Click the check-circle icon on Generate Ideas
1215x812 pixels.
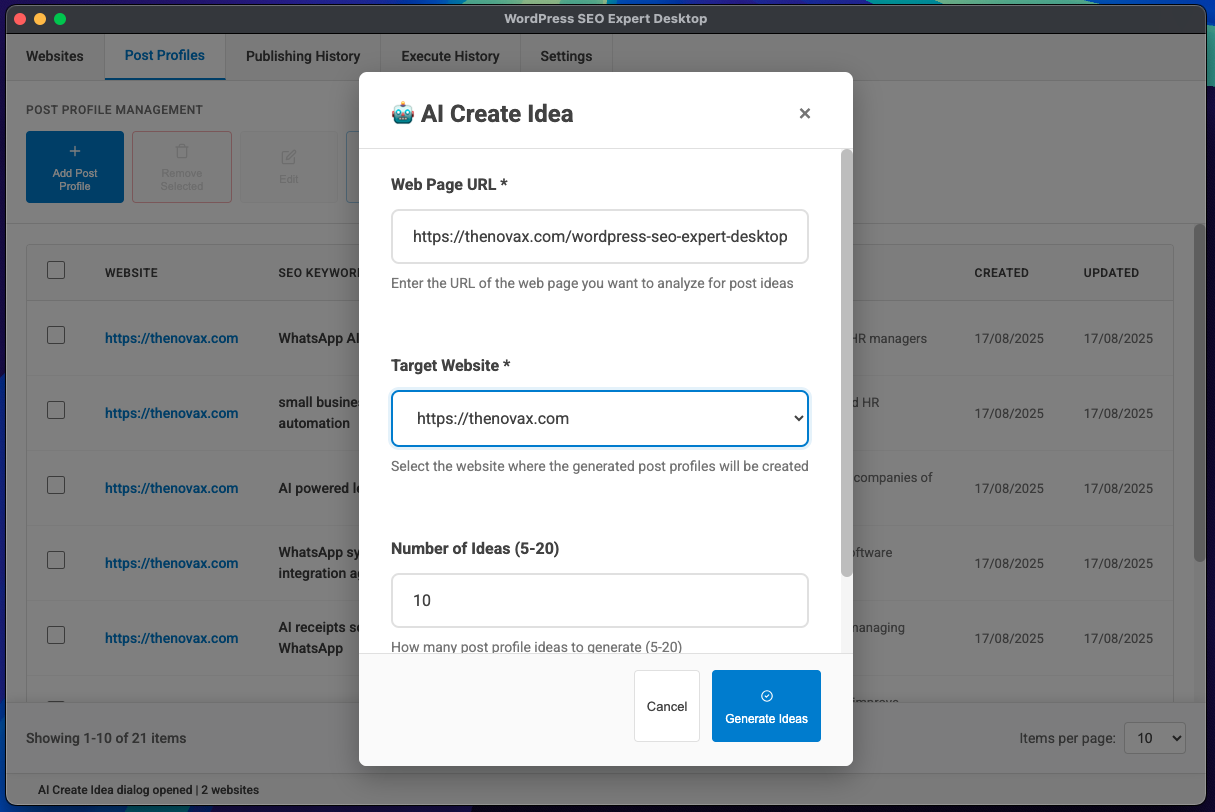pos(767,696)
